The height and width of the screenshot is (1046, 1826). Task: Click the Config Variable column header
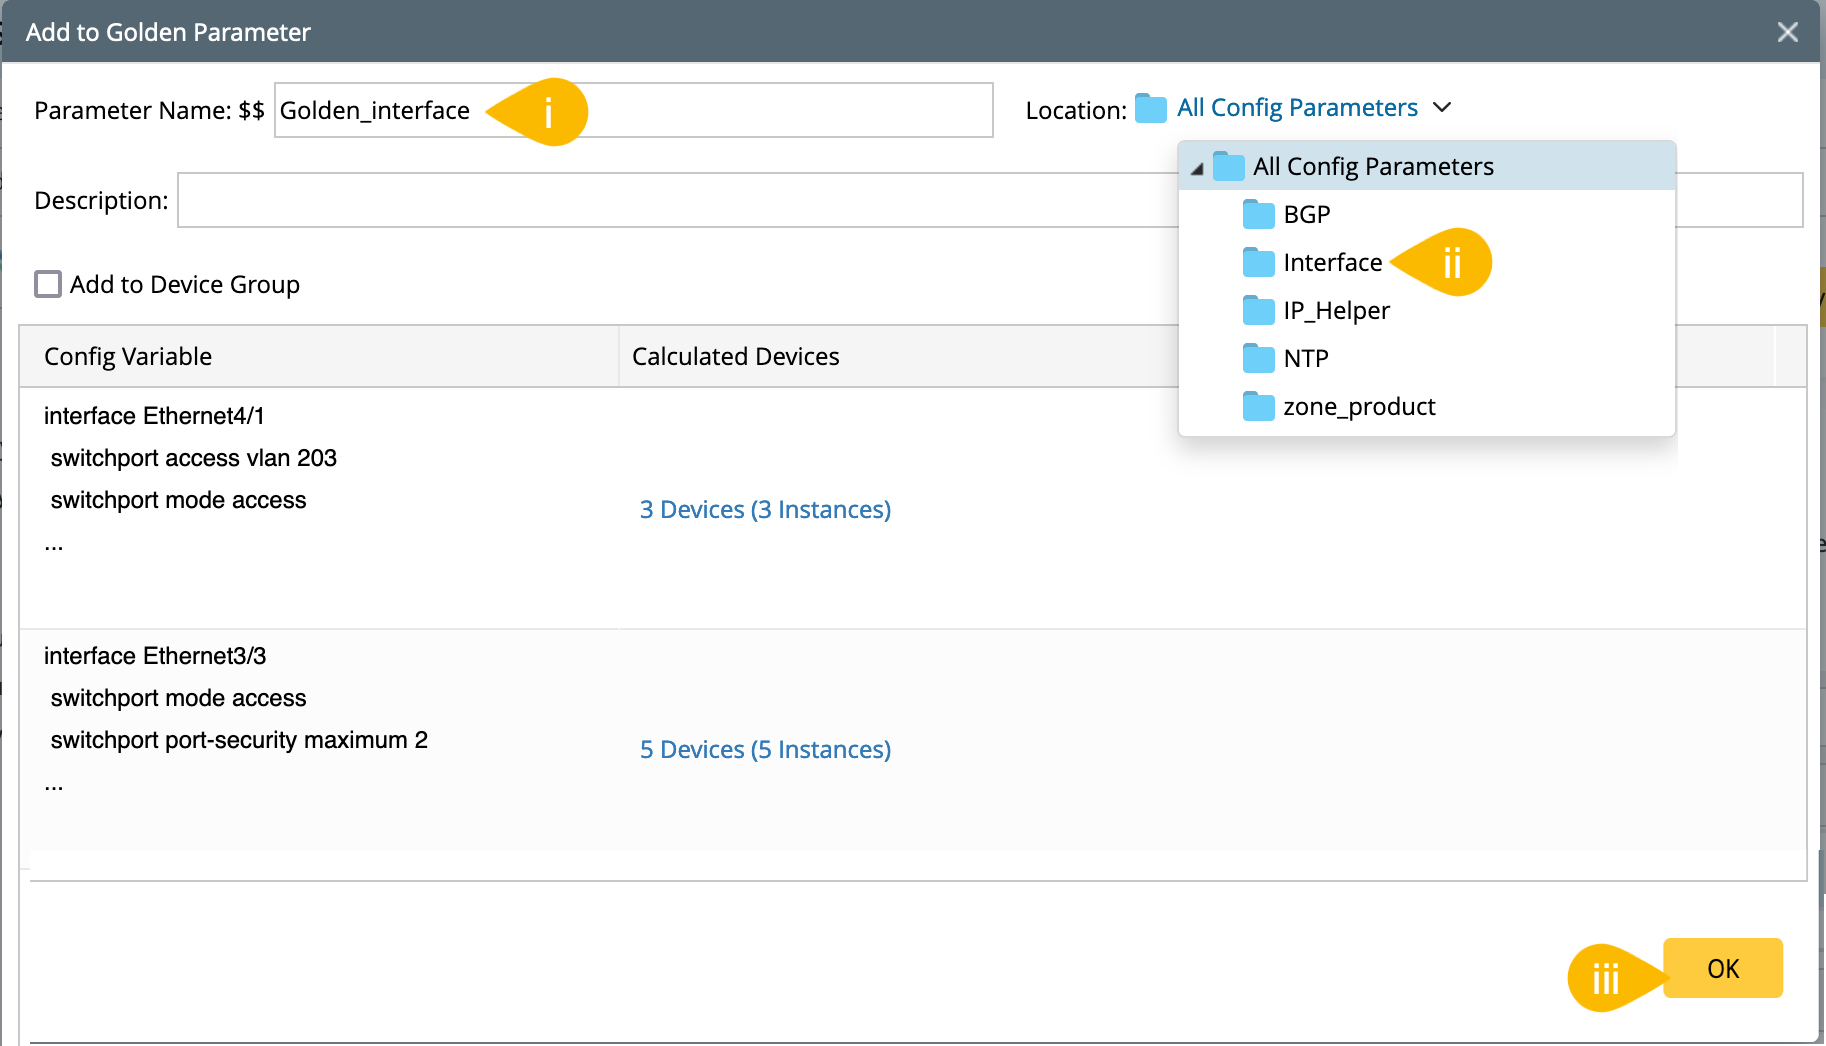coord(128,356)
